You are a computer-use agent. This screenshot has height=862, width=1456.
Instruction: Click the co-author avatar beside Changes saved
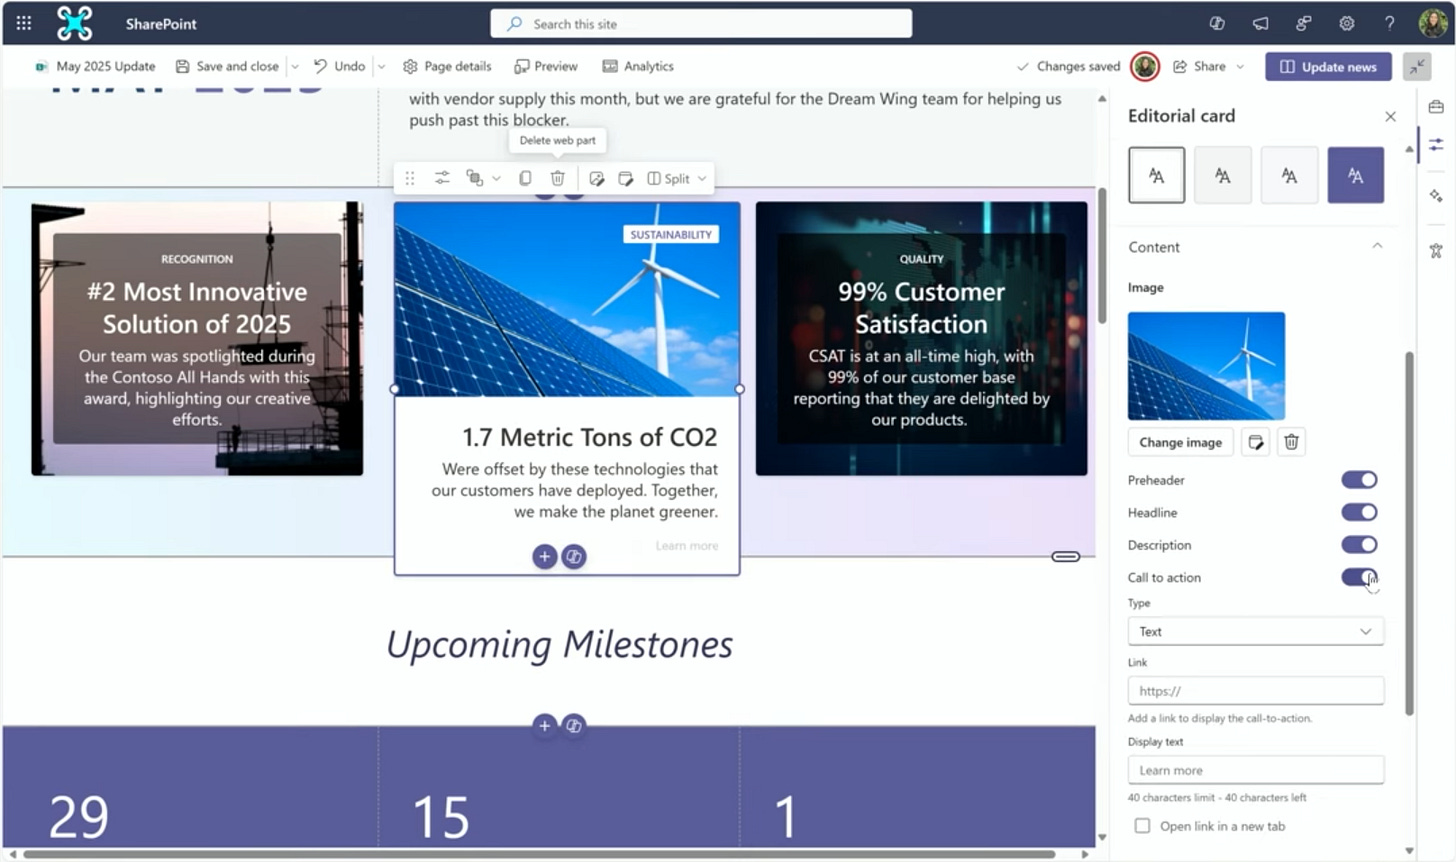(x=1145, y=66)
